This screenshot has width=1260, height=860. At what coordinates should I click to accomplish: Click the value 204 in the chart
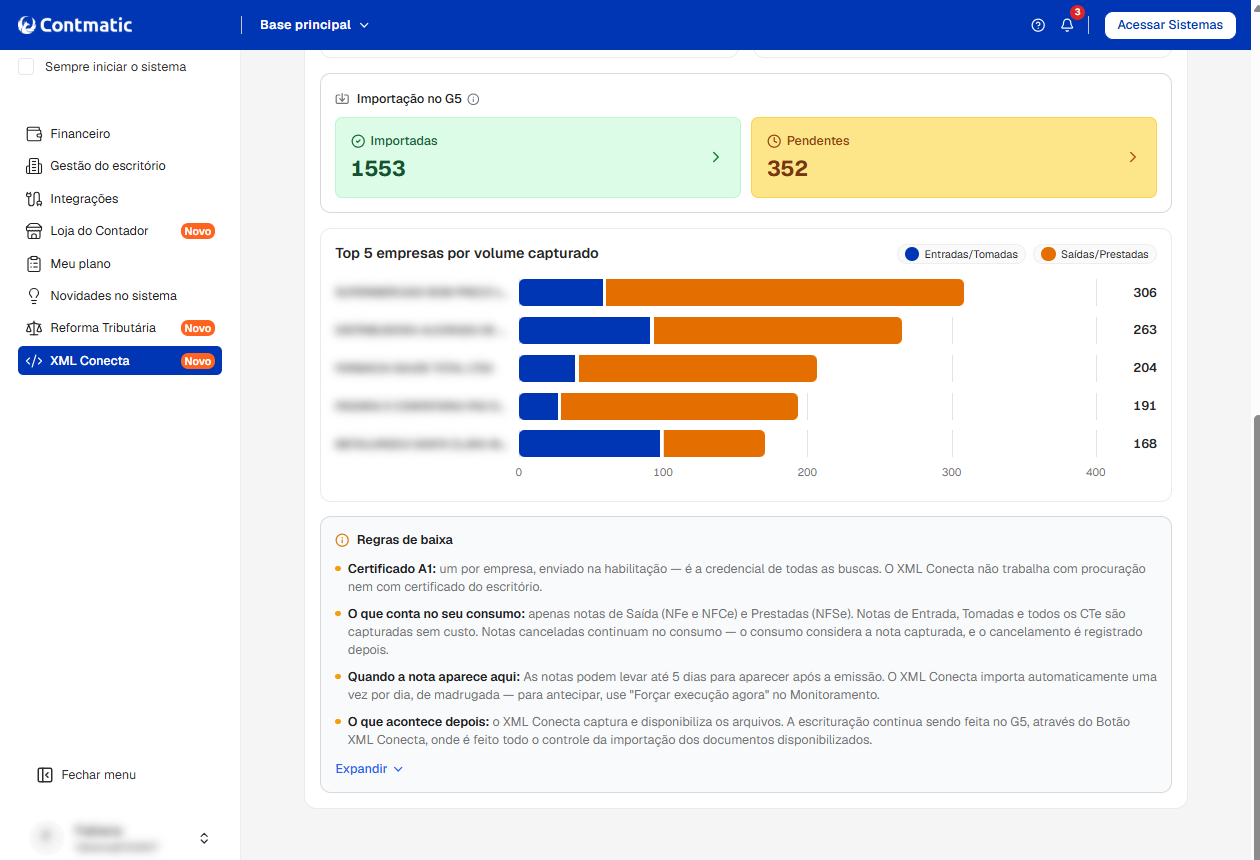pyautogui.click(x=1145, y=368)
